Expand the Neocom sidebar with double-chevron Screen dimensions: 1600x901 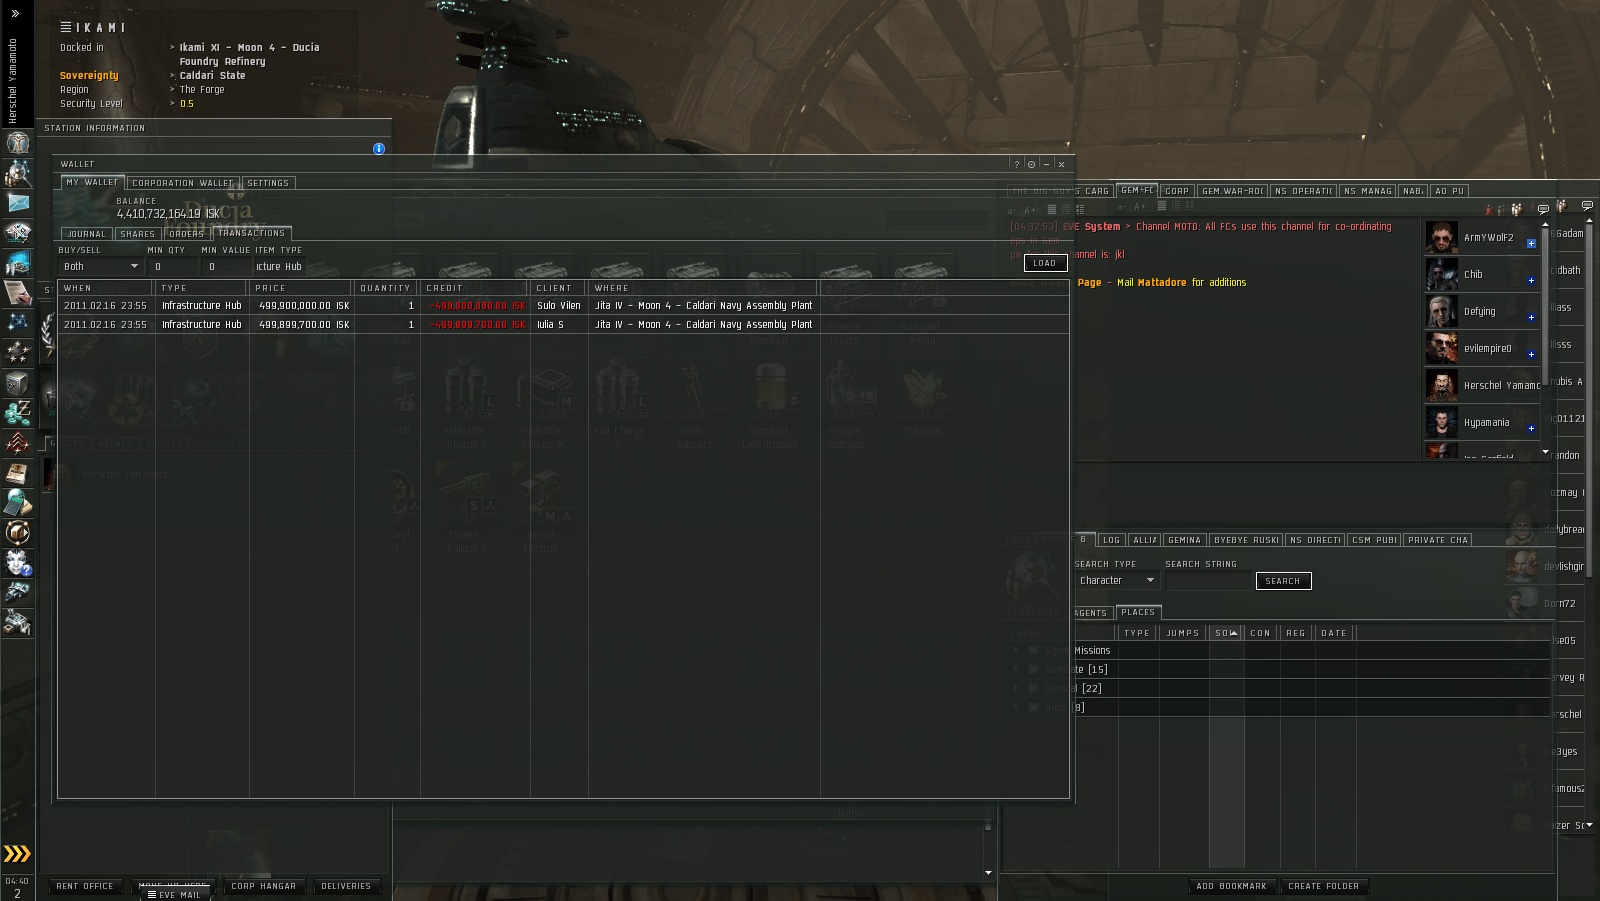tap(15, 14)
